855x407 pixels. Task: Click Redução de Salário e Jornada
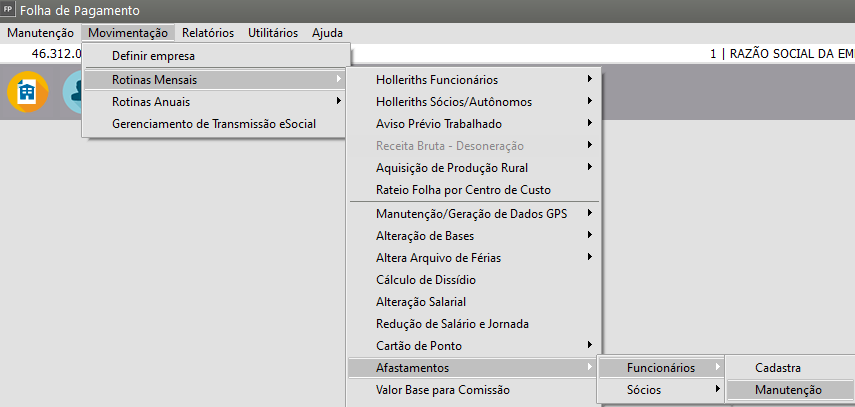452,324
